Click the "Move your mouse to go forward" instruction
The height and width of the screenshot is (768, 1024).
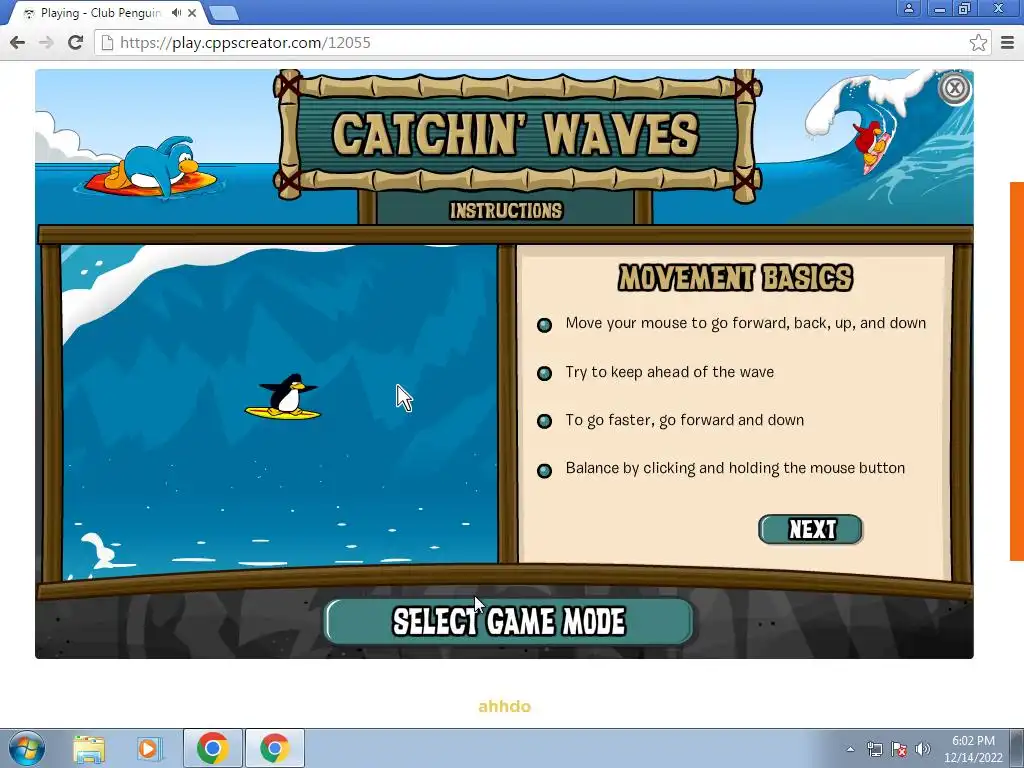[746, 323]
